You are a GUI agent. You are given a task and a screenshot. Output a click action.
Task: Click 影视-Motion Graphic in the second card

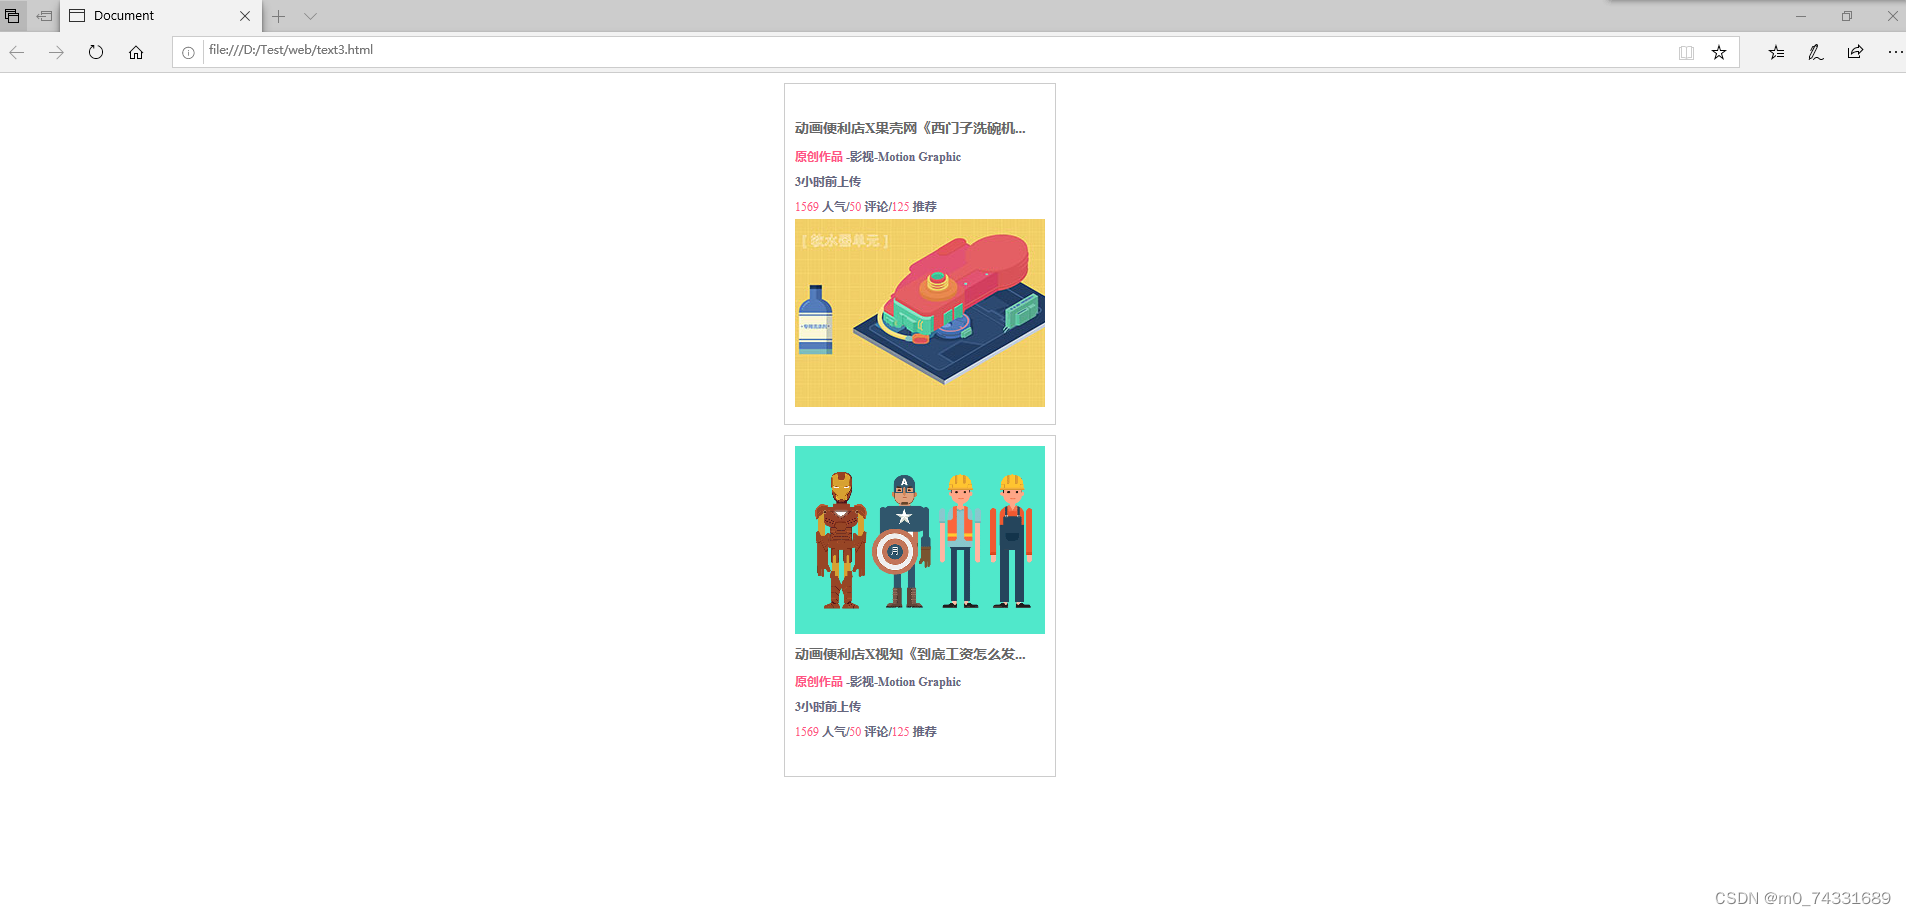pyautogui.click(x=905, y=682)
